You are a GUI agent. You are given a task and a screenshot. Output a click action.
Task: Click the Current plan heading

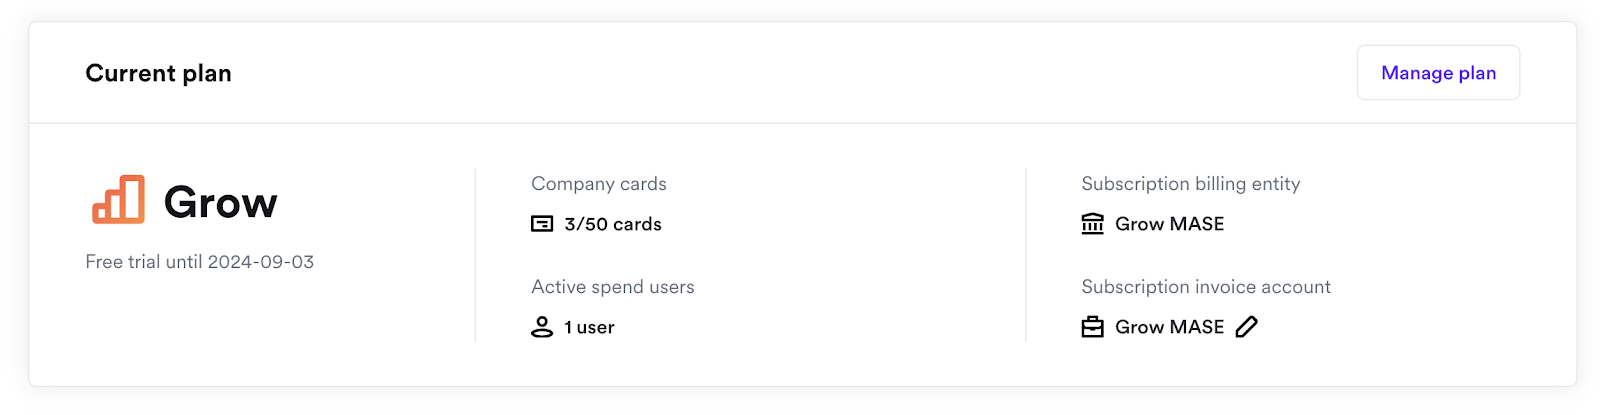pos(158,73)
